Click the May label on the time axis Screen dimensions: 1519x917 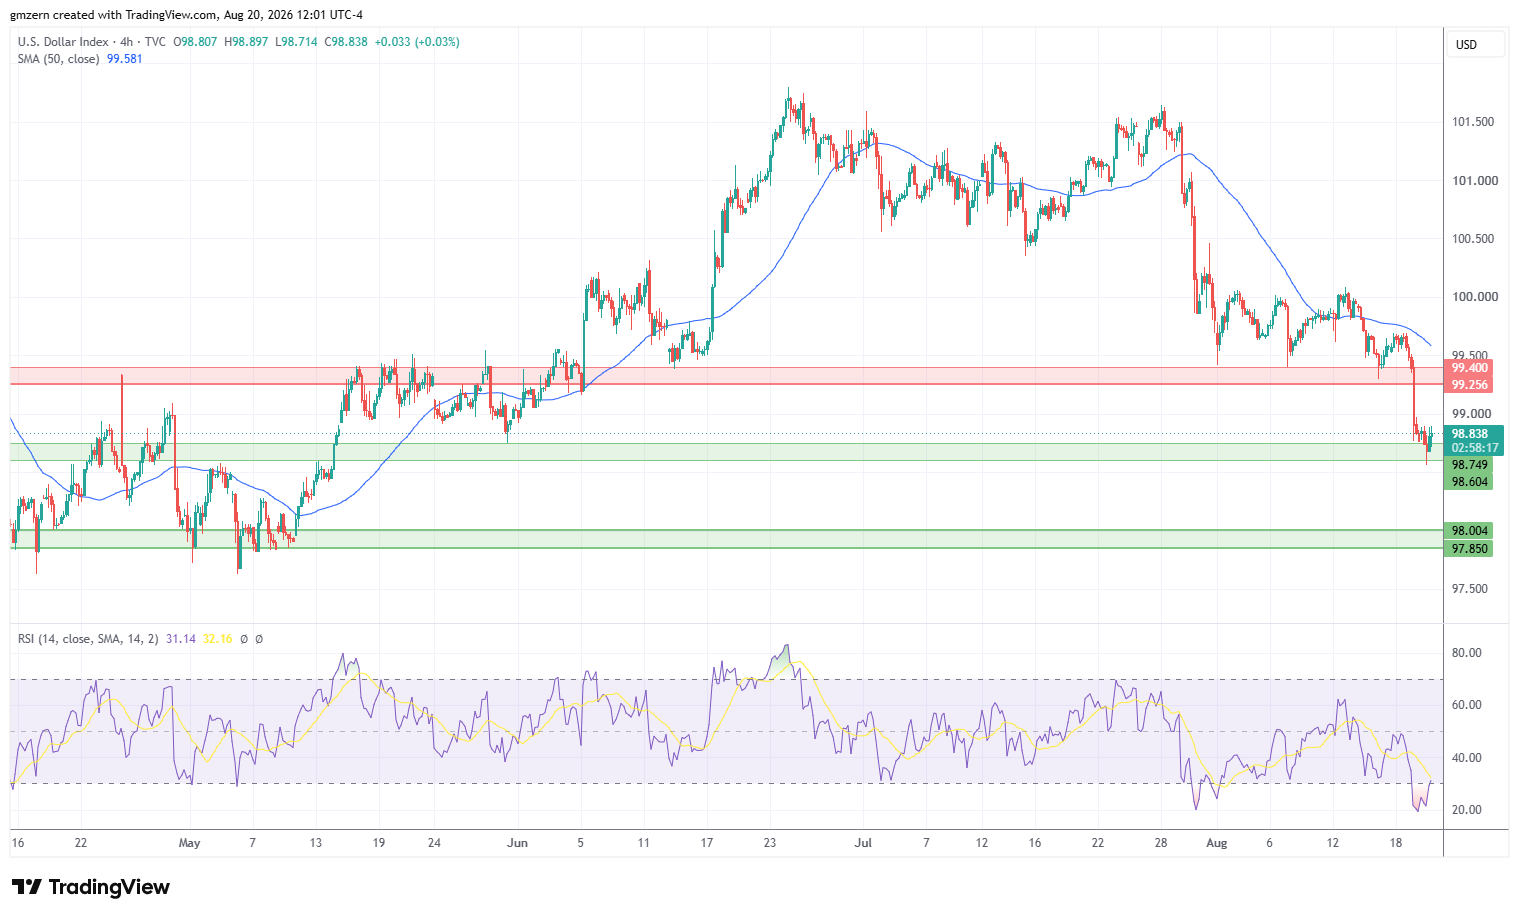(x=189, y=843)
